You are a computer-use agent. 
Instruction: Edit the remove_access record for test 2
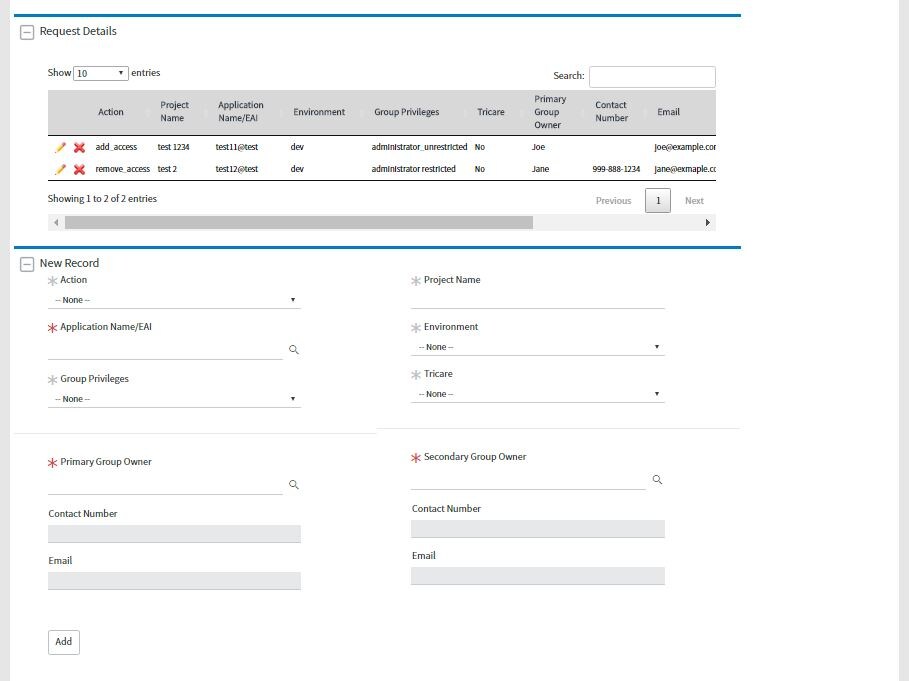pos(60,169)
